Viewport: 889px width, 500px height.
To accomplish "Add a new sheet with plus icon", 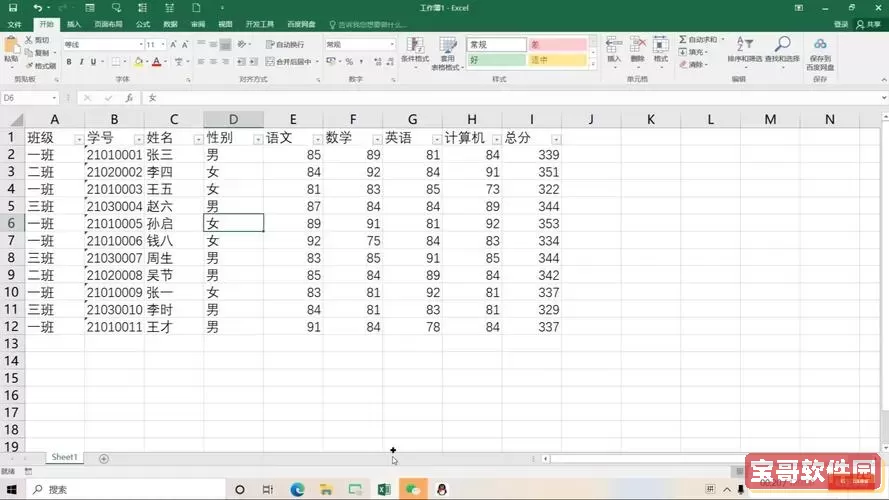I will (104, 458).
